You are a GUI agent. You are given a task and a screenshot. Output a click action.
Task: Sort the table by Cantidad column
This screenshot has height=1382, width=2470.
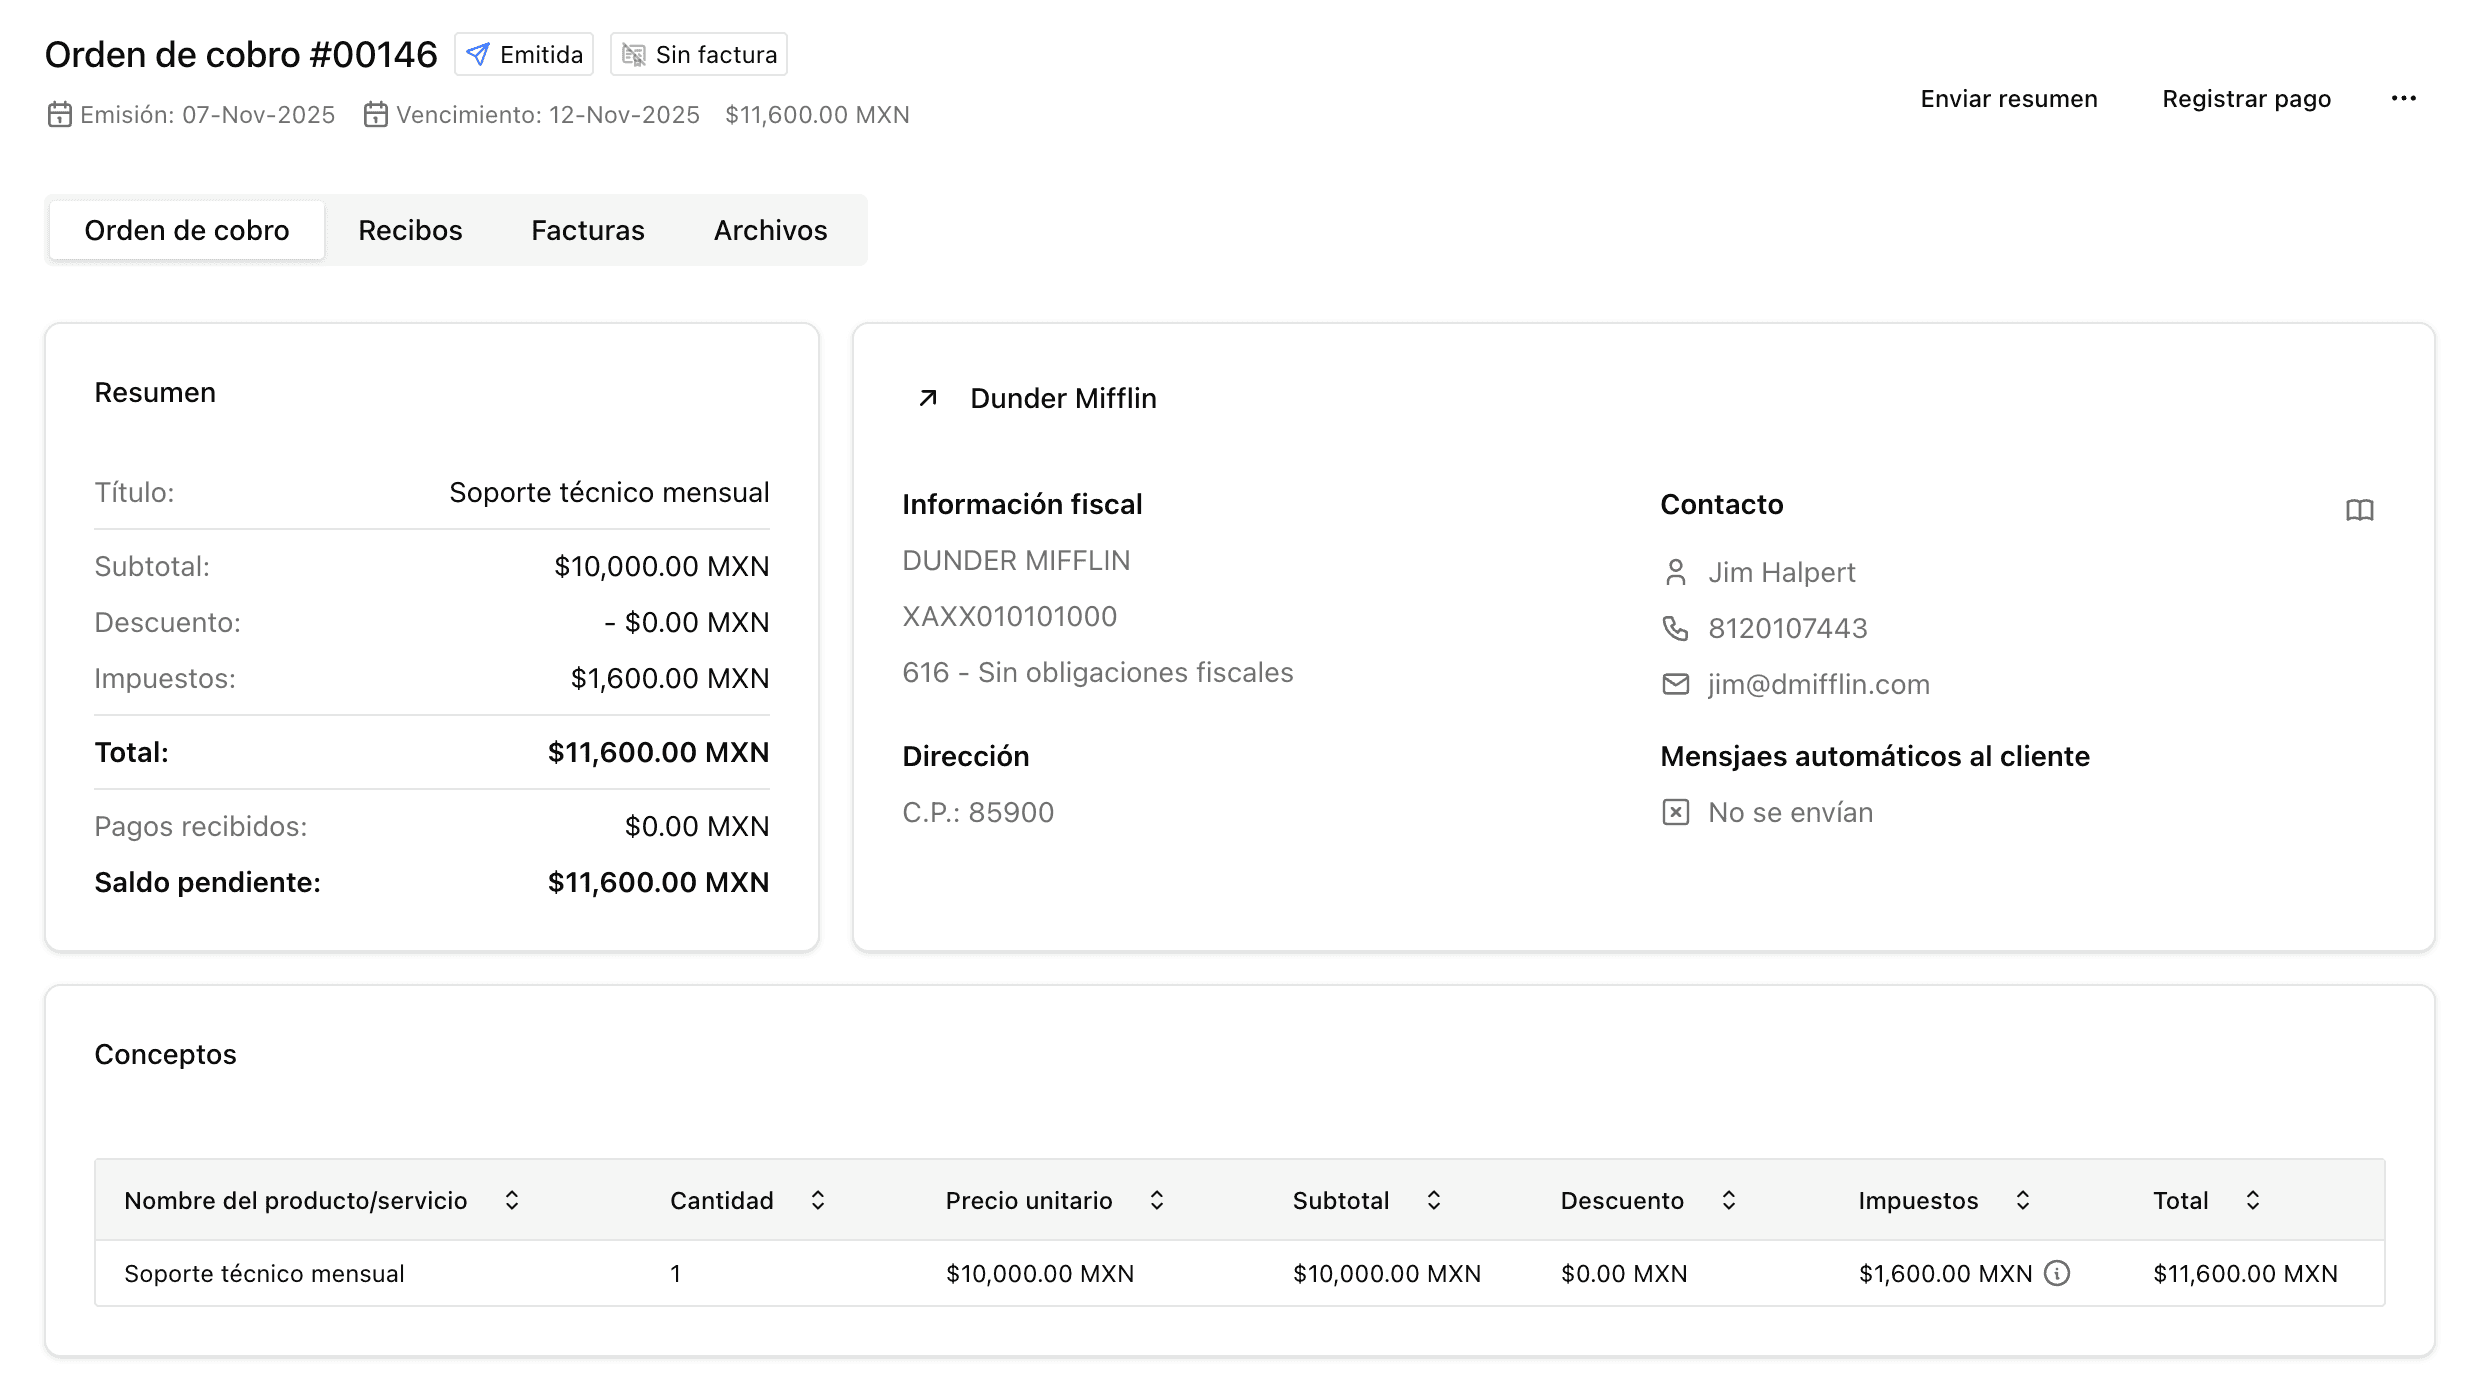pos(818,1199)
